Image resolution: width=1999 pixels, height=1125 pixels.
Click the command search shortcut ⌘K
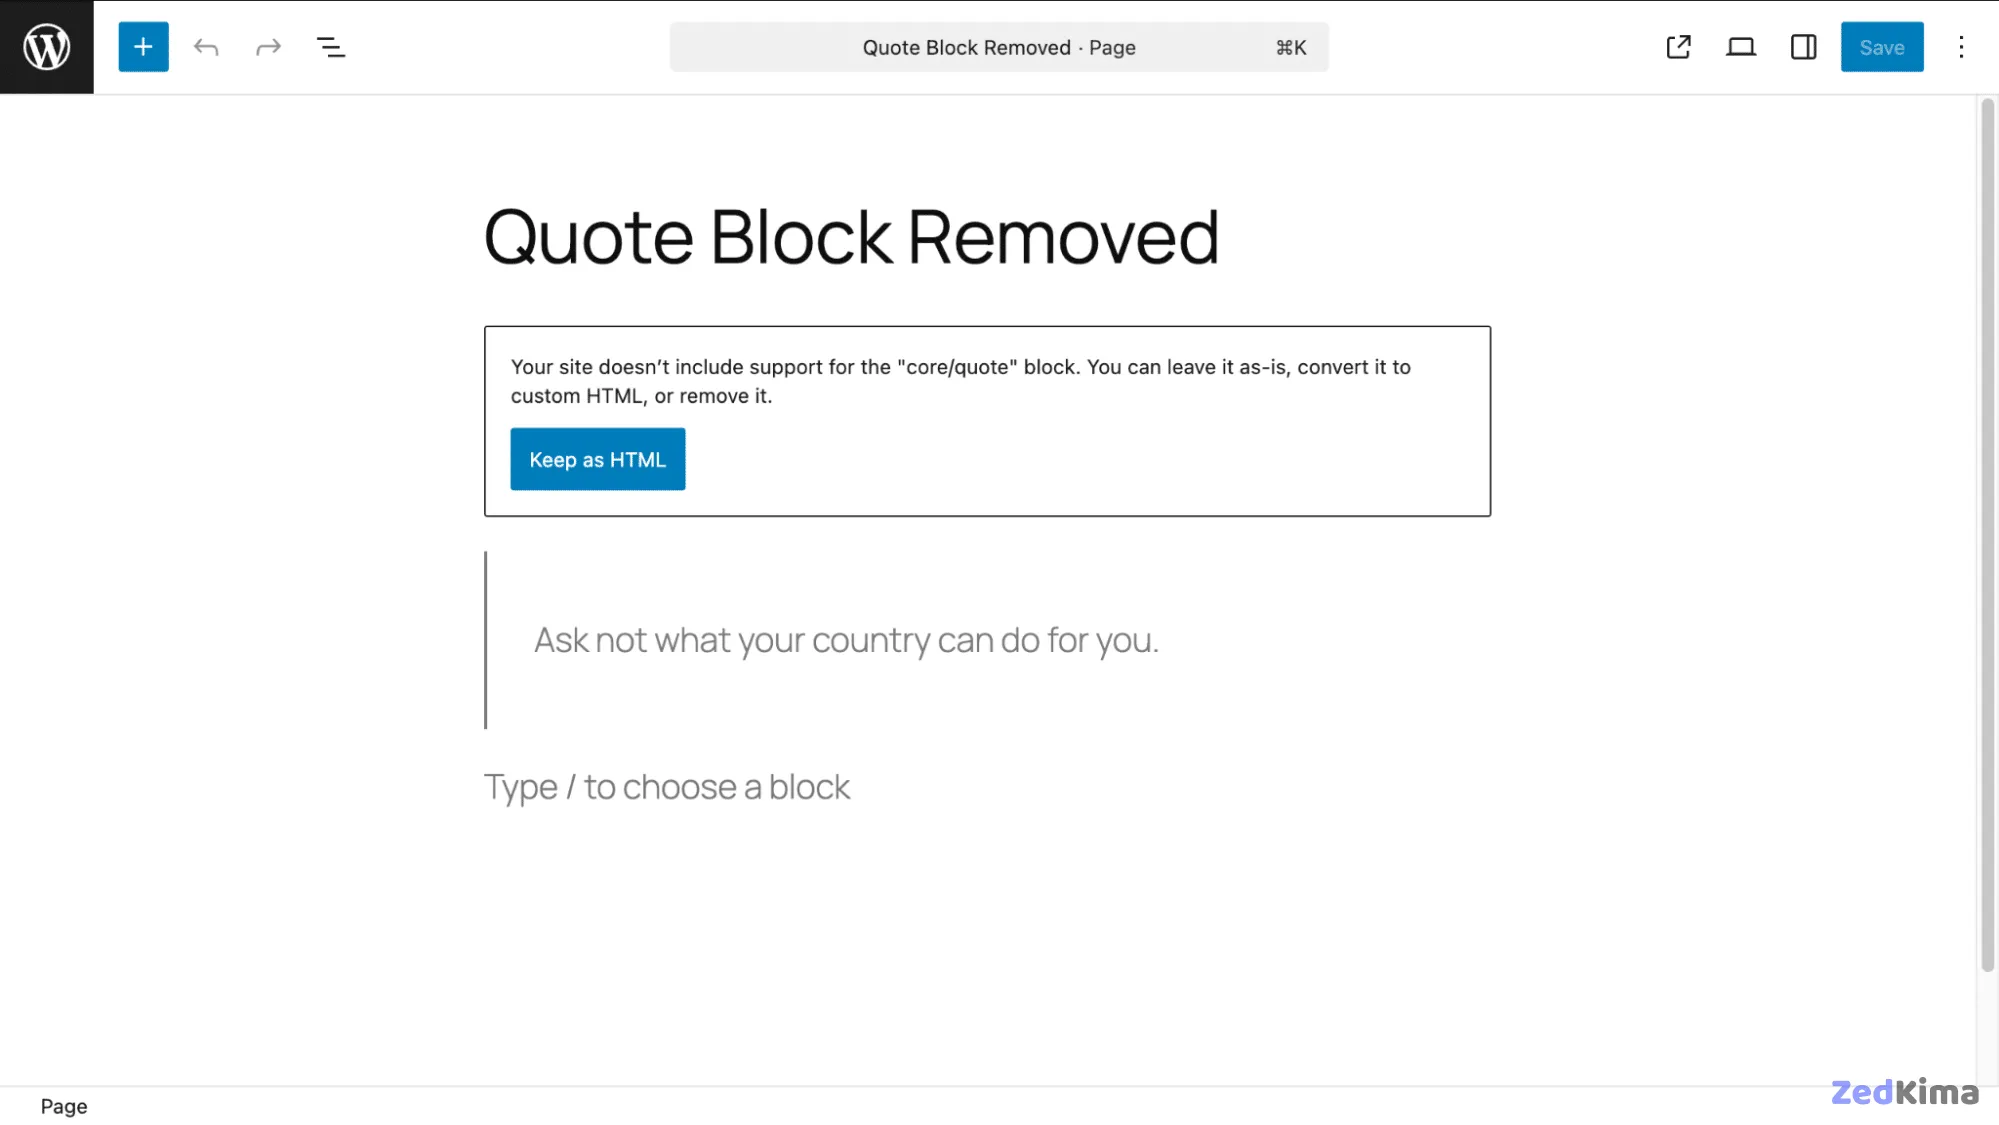1290,46
